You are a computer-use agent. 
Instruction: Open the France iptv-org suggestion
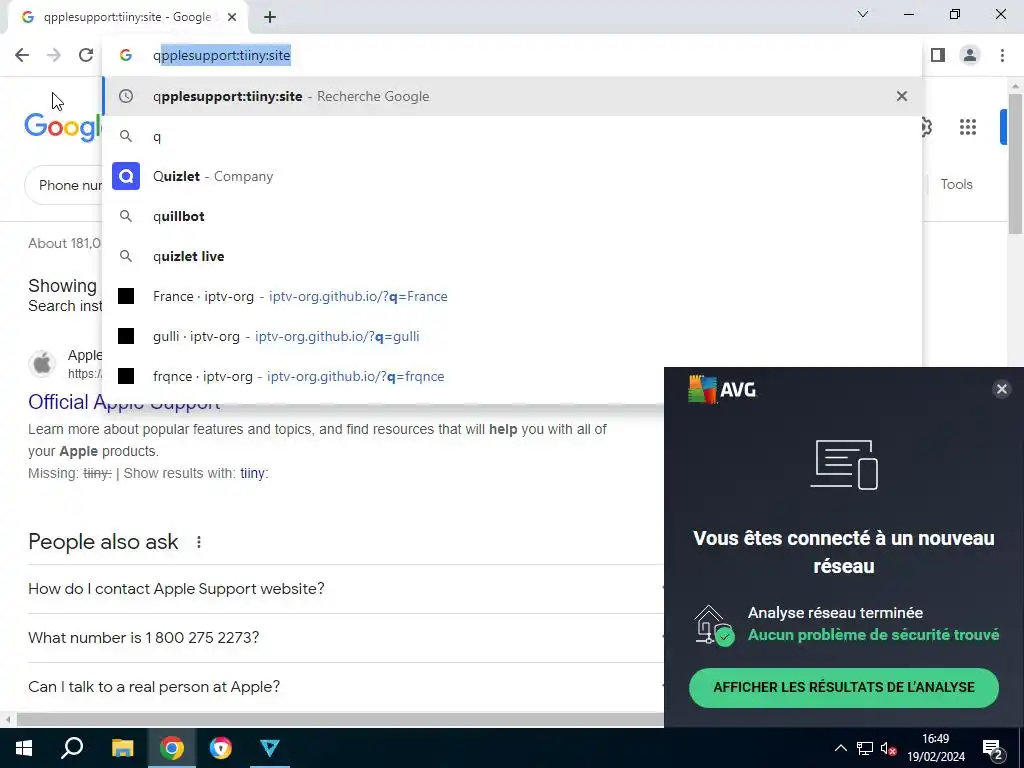512,296
